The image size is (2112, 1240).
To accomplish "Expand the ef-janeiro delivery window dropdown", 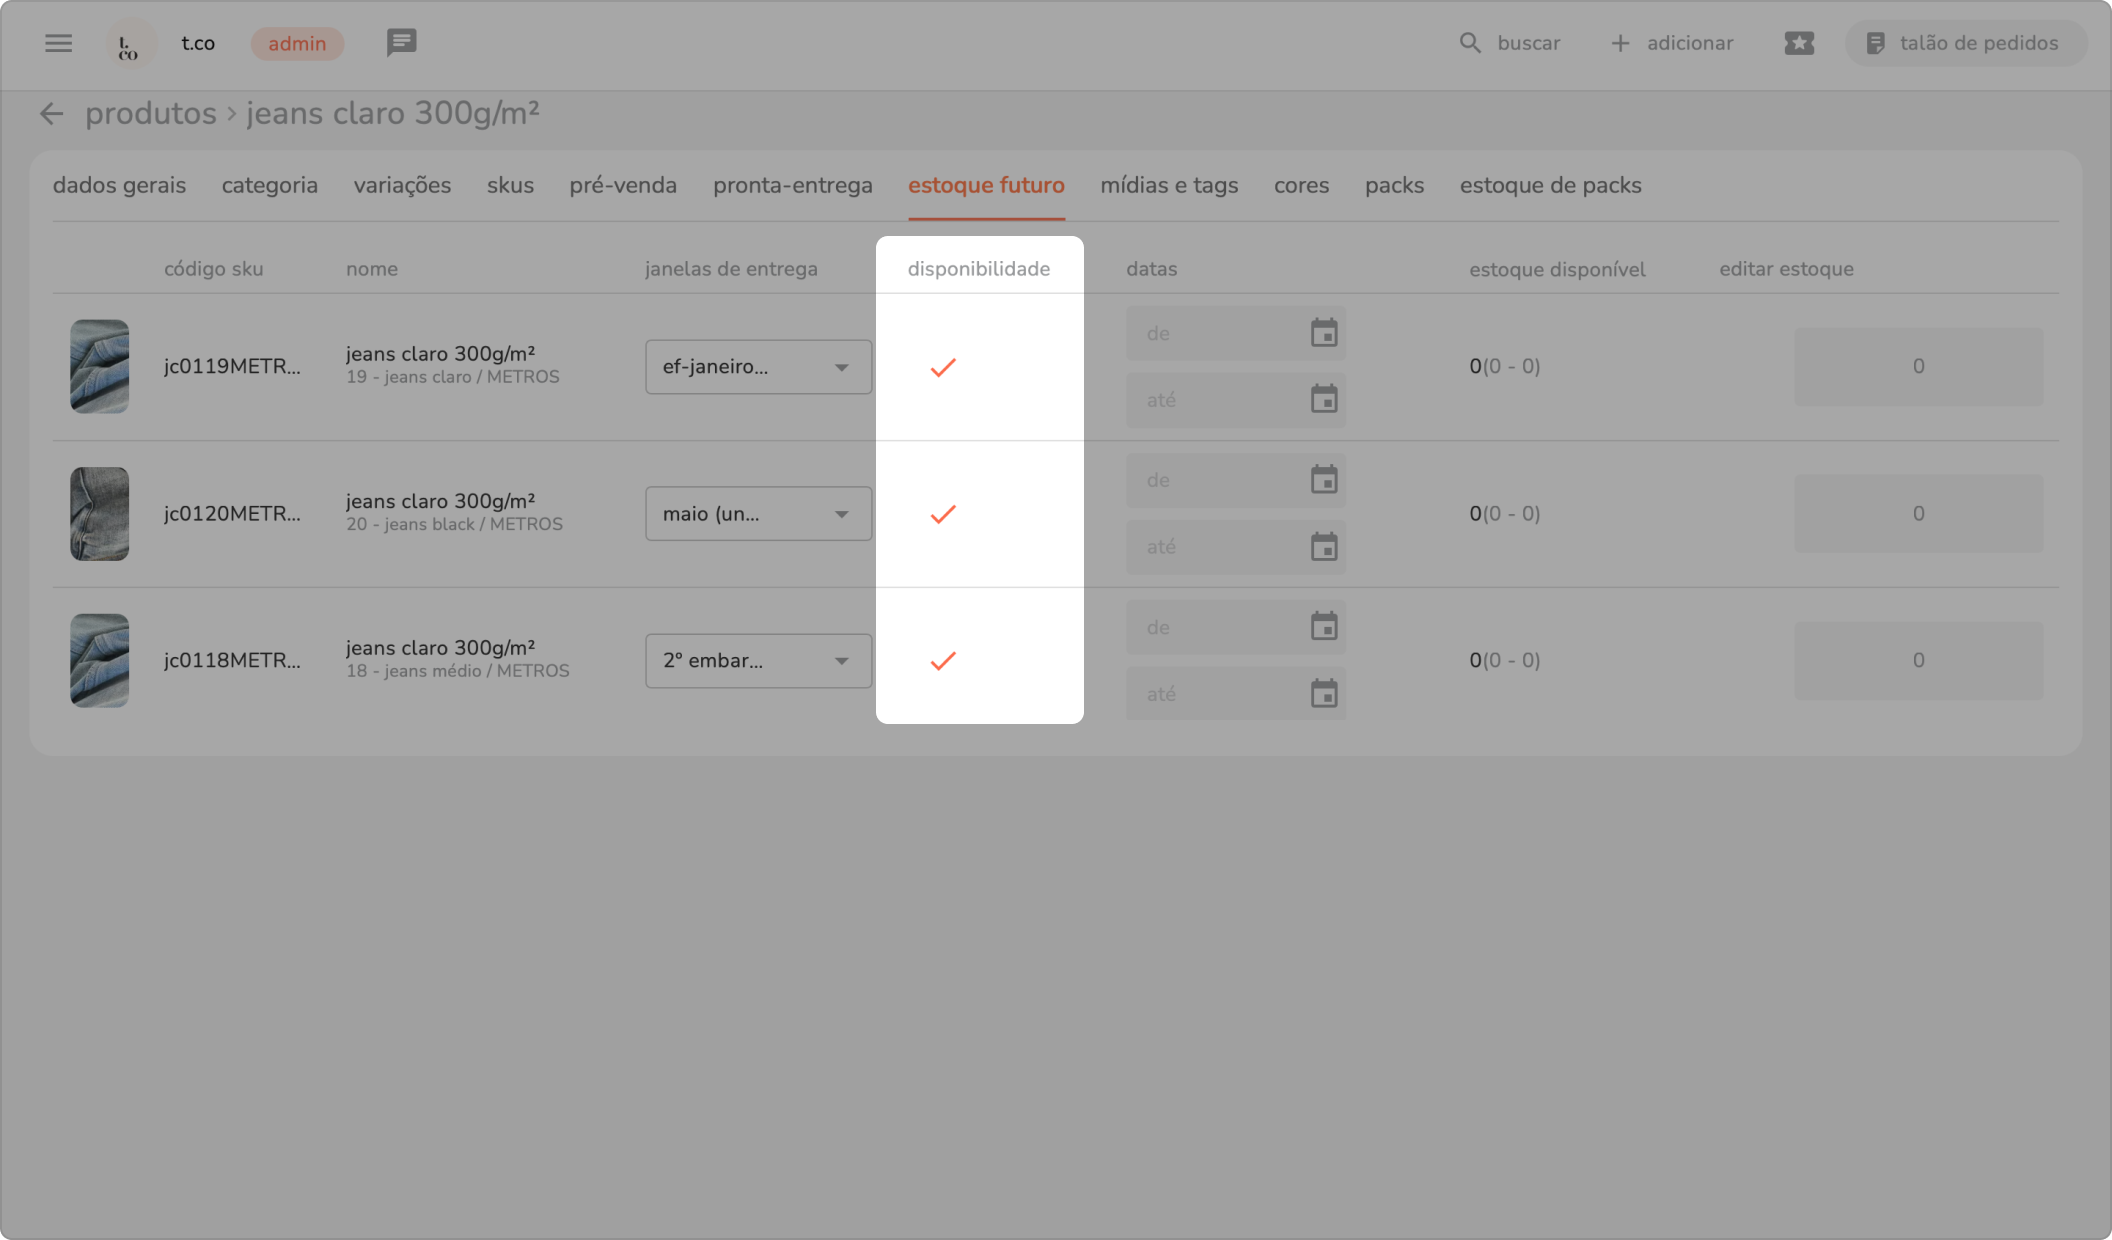I will [x=758, y=367].
